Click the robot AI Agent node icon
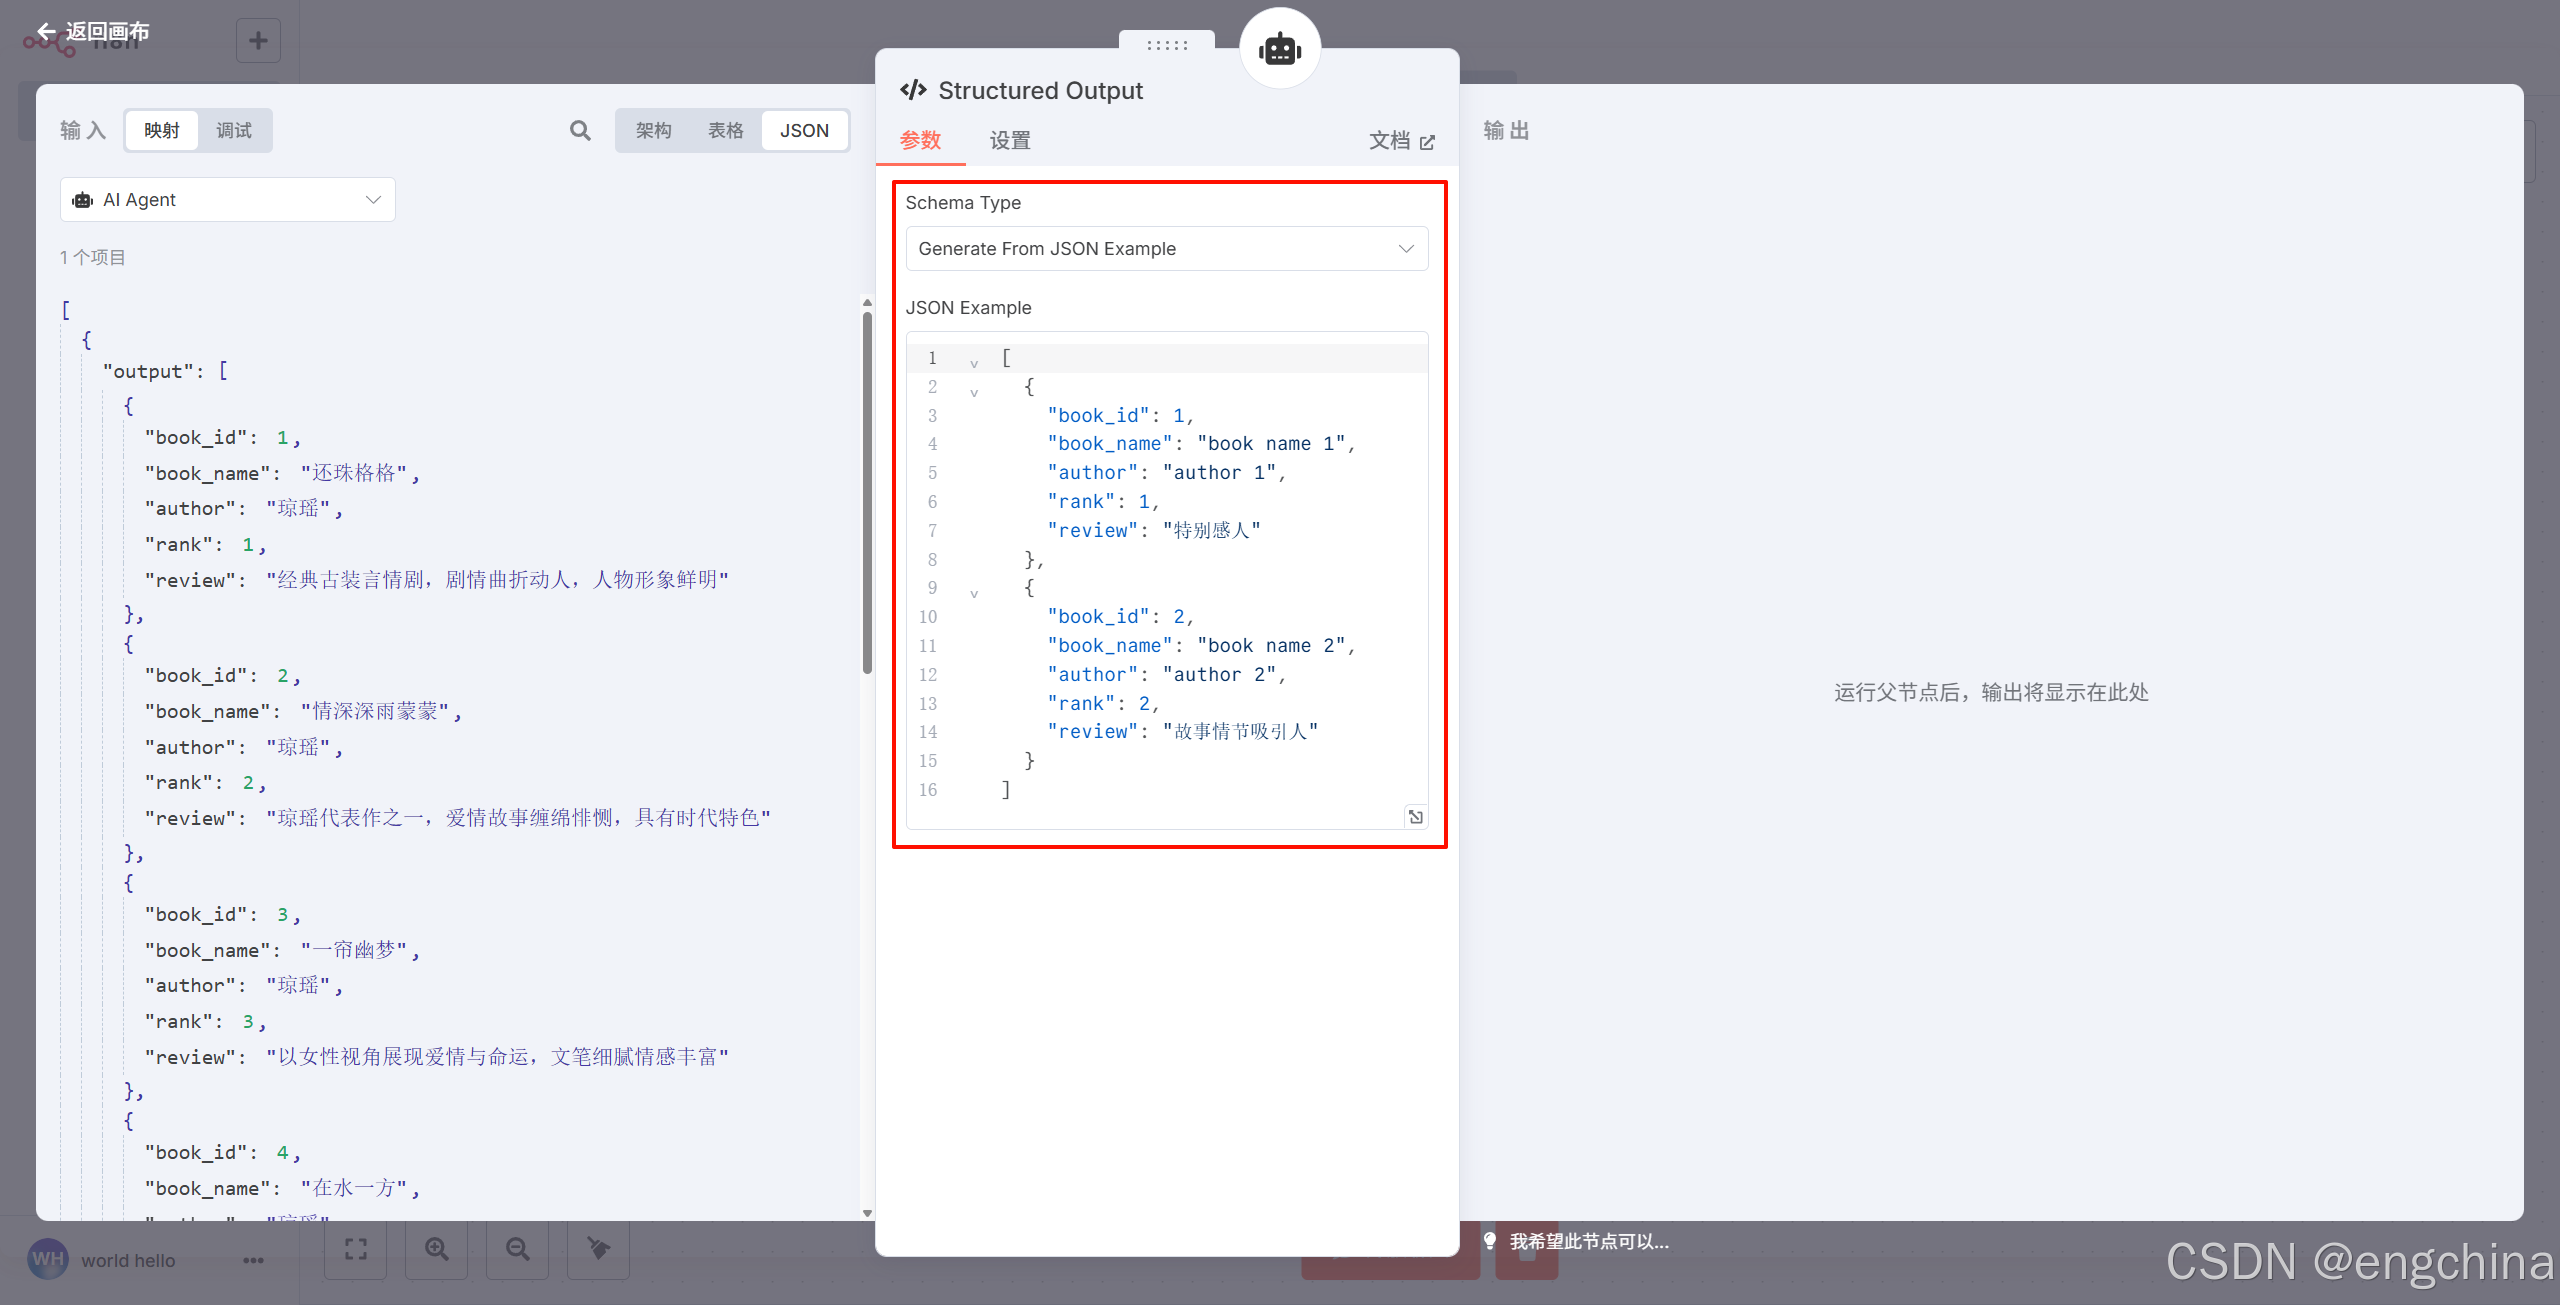 (1279, 48)
